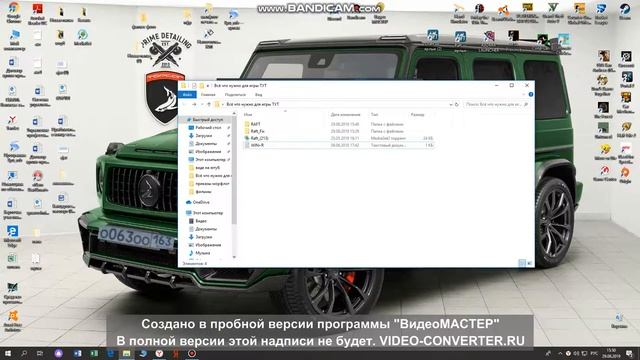640x360 pixels.
Task: Switch to the Вид ribbon tab
Action: [x=259, y=95]
